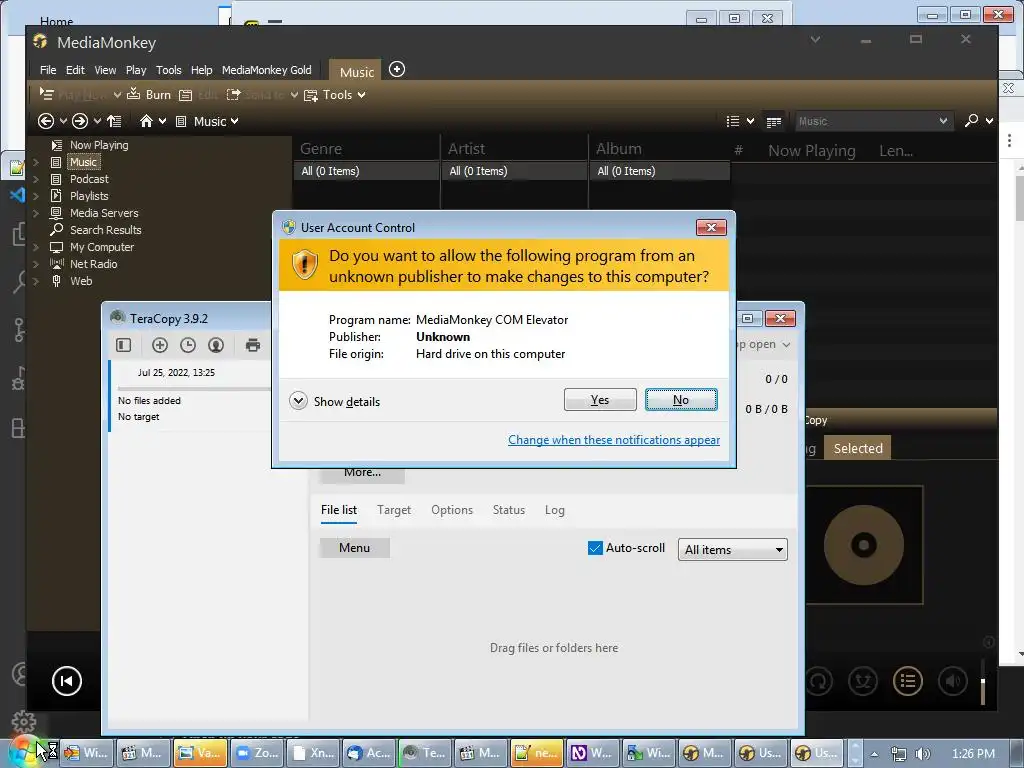Viewport: 1024px width, 768px height.
Task: Toggle TeraCopy panel layout icon
Action: pyautogui.click(x=123, y=345)
